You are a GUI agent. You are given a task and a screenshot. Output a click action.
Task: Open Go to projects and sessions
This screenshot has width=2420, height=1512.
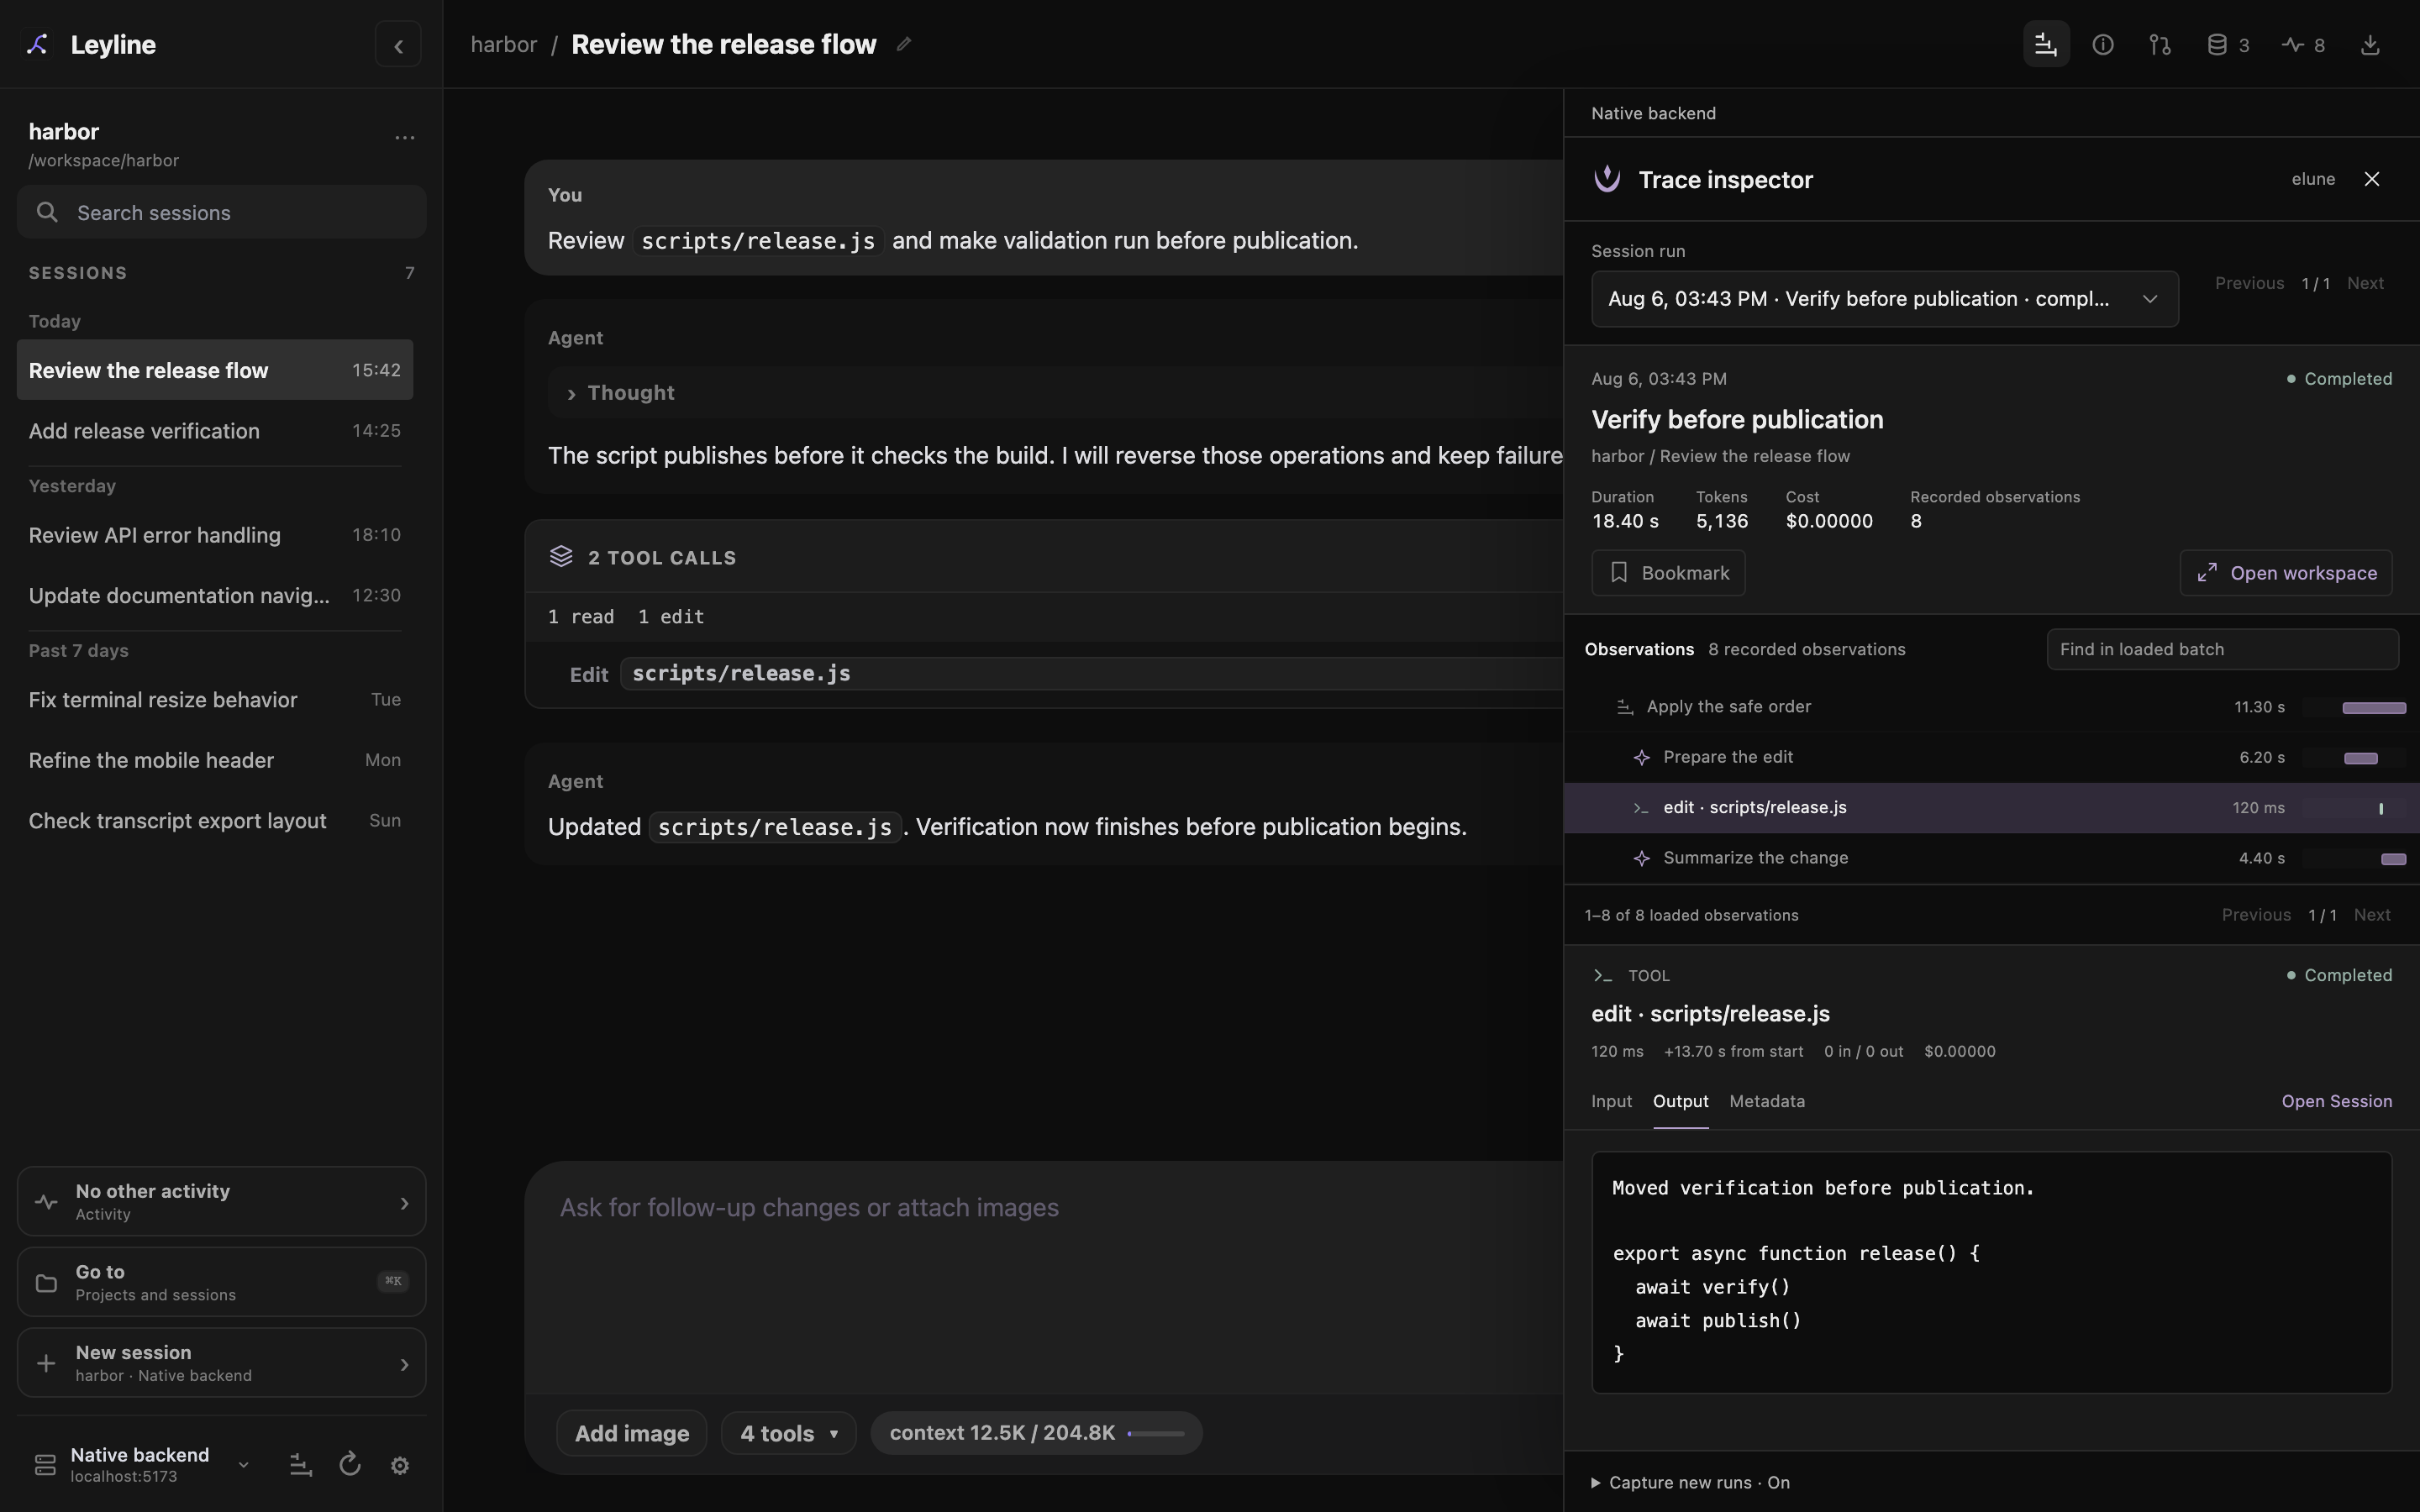tap(221, 1282)
